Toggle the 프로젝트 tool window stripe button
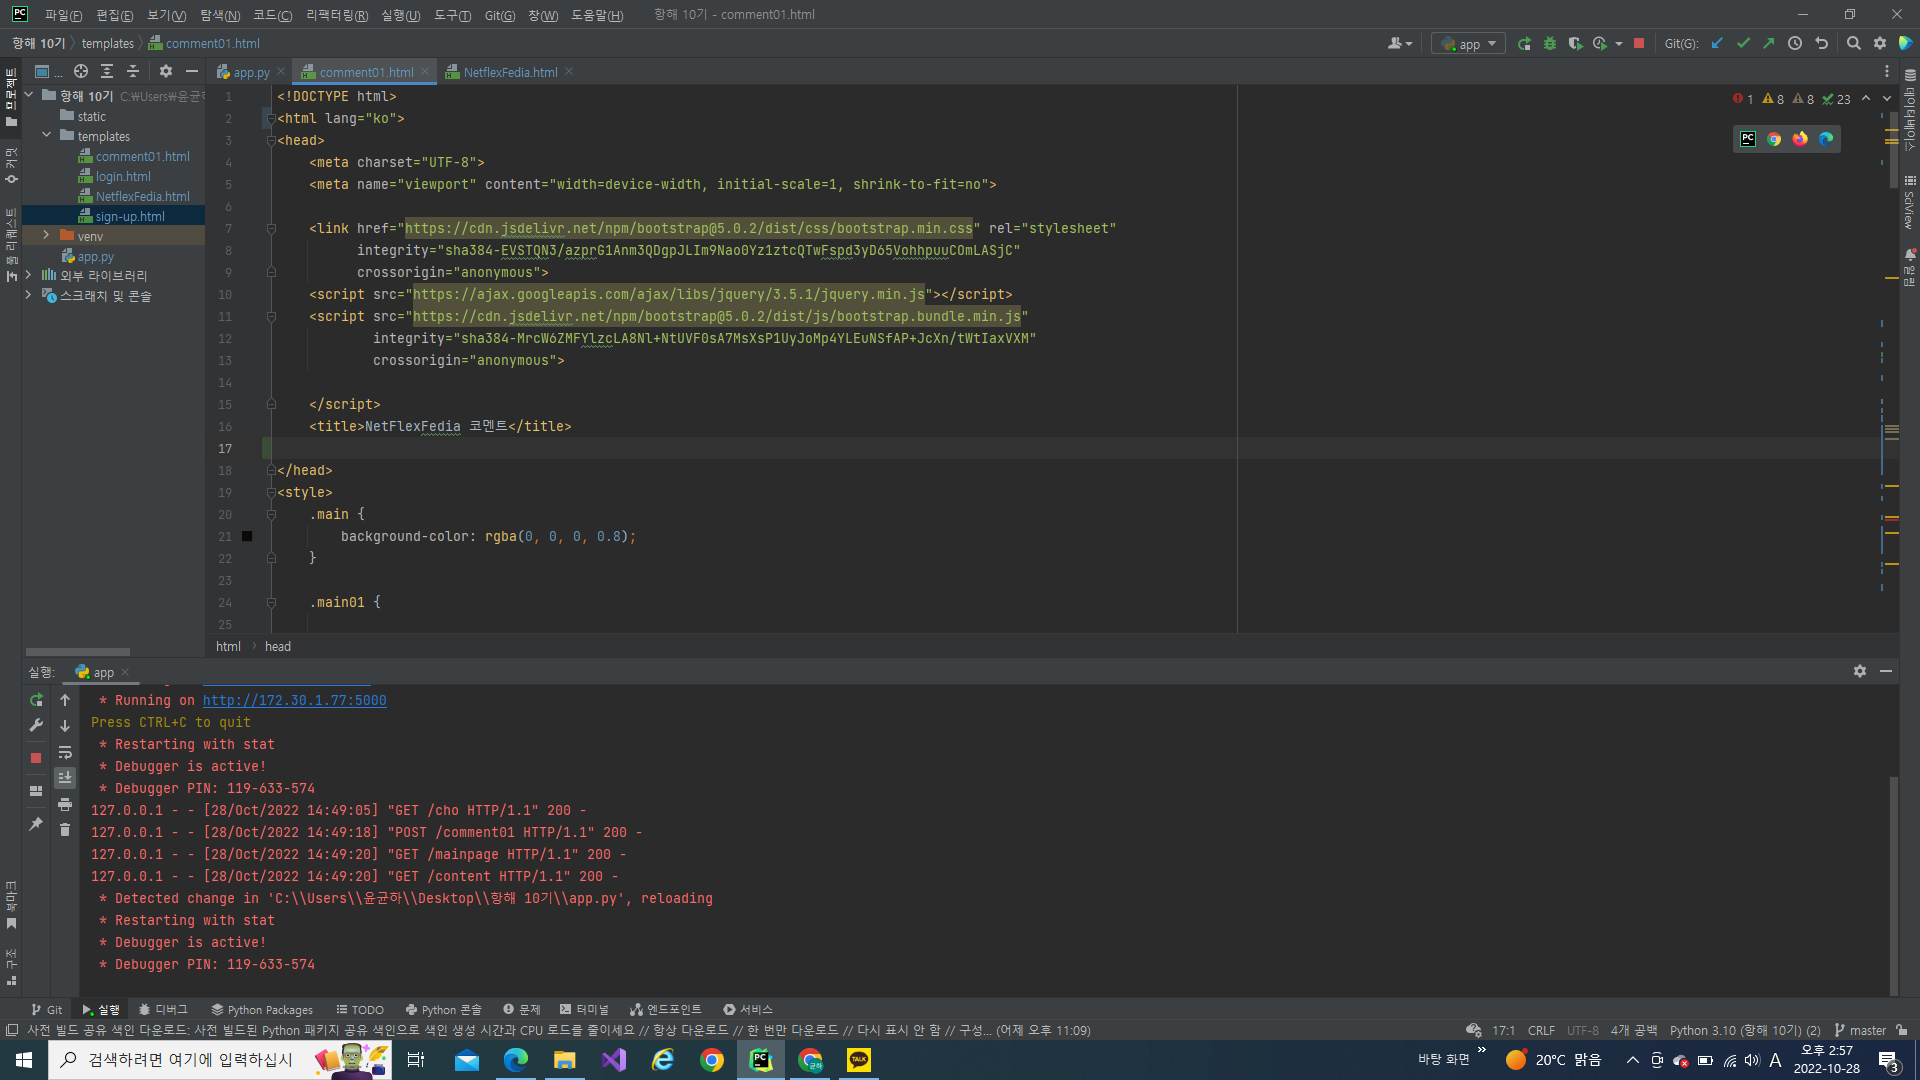 (11, 97)
